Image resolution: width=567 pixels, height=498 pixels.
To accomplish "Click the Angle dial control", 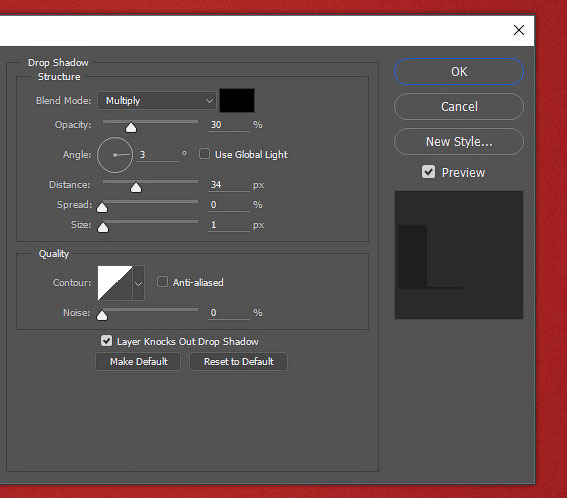I will click(x=115, y=155).
